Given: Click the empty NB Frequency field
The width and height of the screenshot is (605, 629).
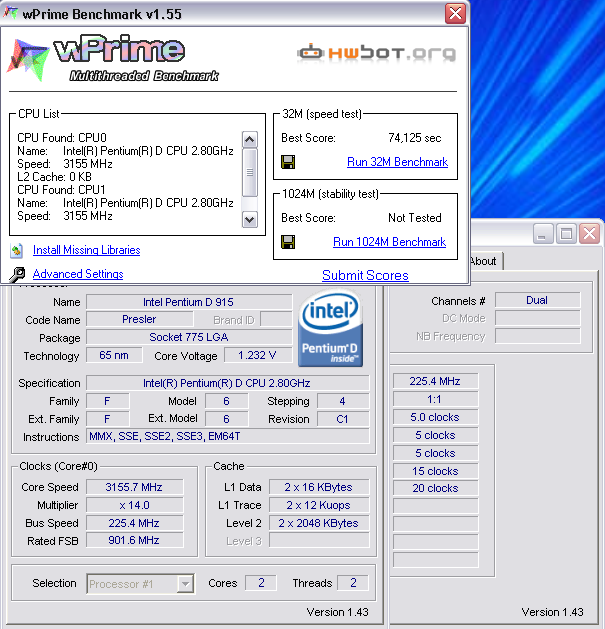Looking at the screenshot, I should [537, 336].
